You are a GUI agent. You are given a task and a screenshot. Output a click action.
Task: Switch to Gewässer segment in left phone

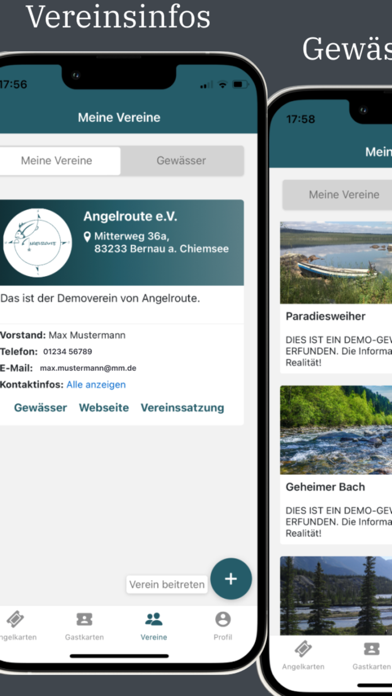182,161
